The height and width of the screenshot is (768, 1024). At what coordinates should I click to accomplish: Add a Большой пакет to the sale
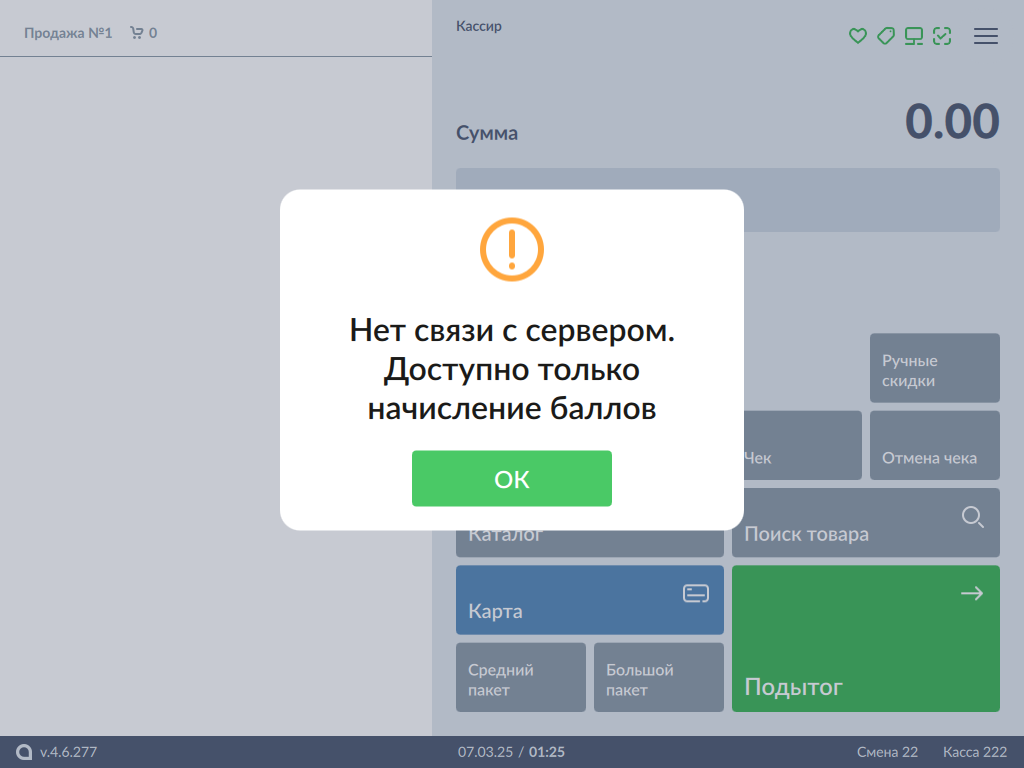(658, 678)
